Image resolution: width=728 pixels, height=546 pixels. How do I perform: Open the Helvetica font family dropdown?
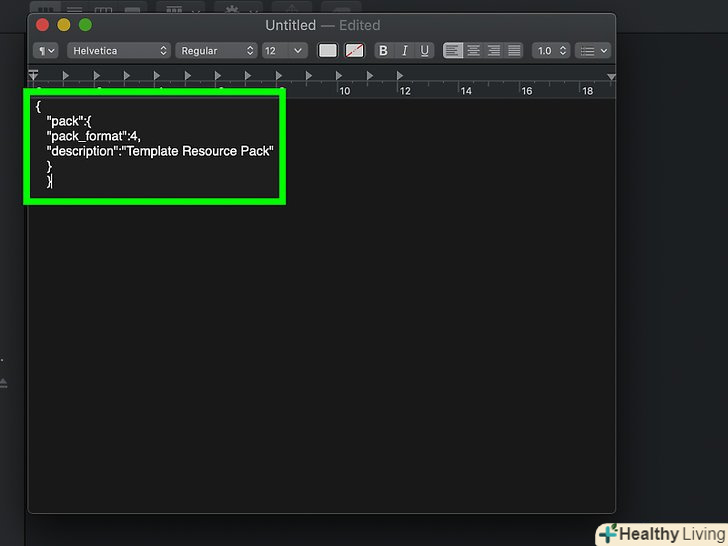click(x=119, y=51)
